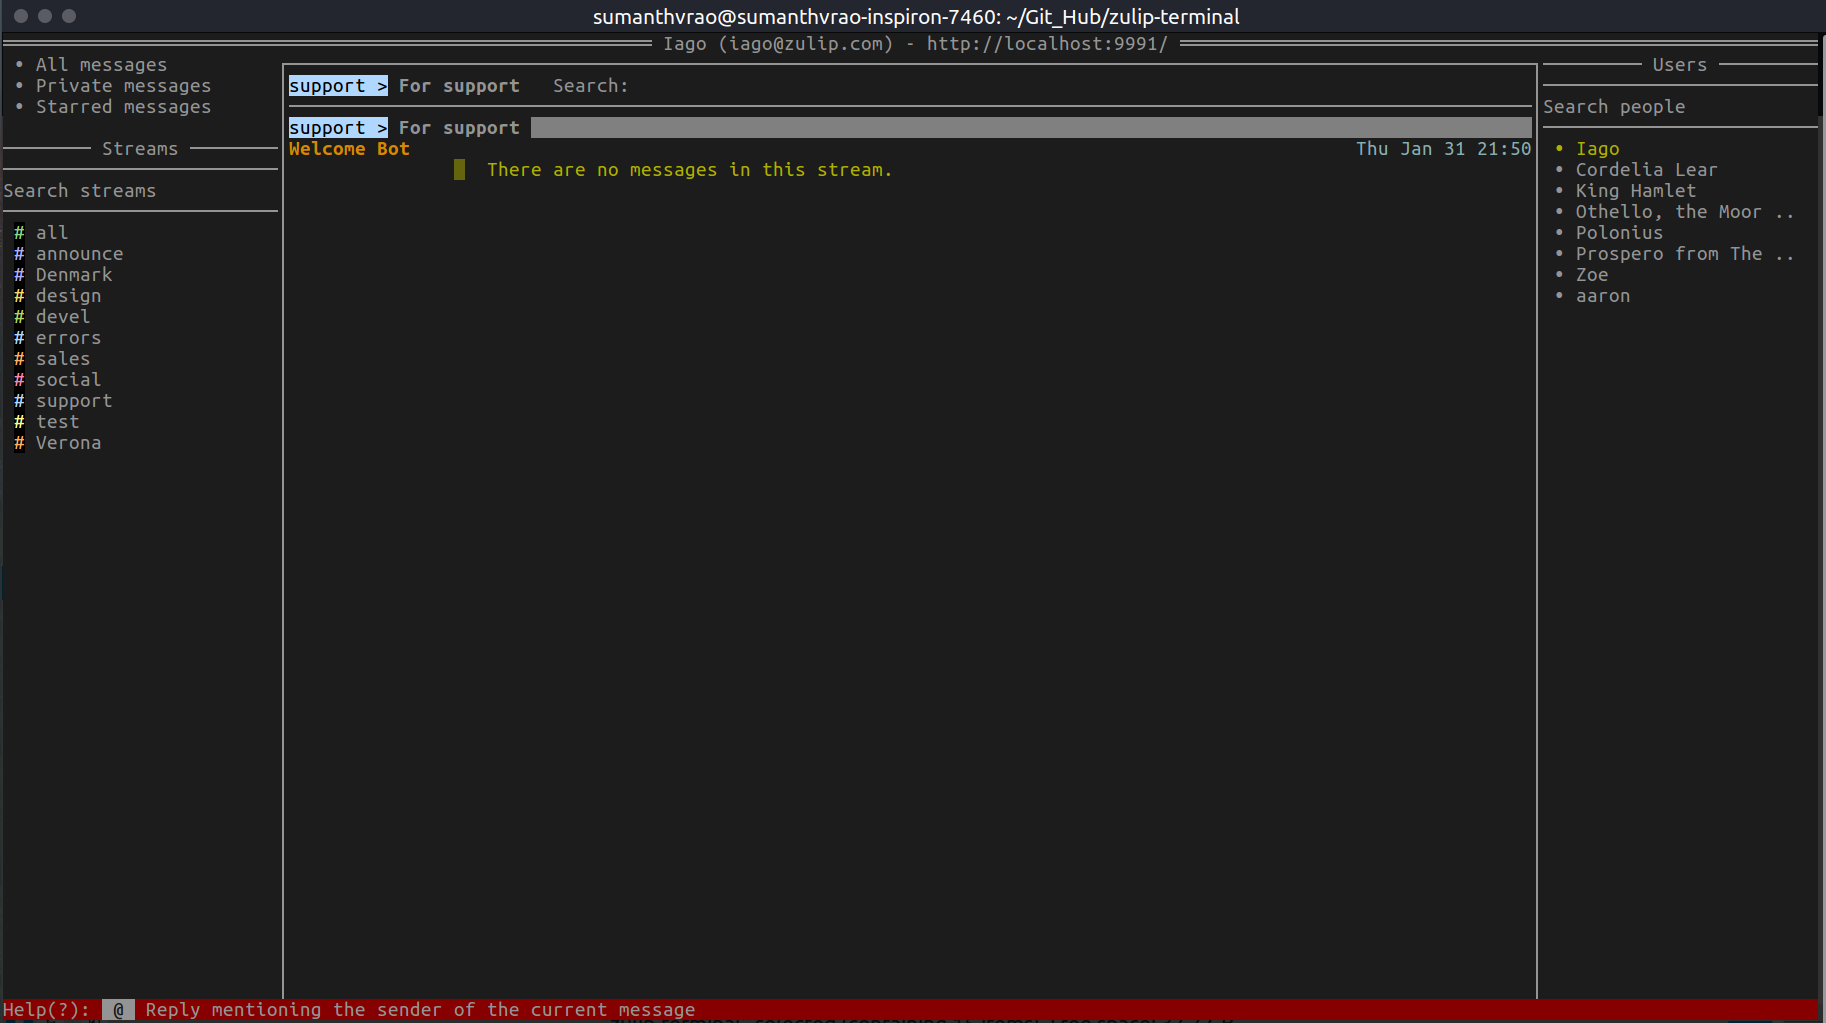Click the hash icon beside 'announce'
Image resolution: width=1826 pixels, height=1023 pixels.
click(19, 254)
